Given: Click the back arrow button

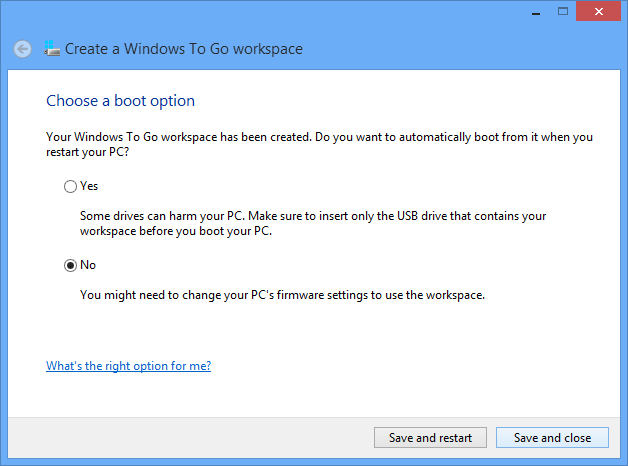Looking at the screenshot, I should 22,48.
